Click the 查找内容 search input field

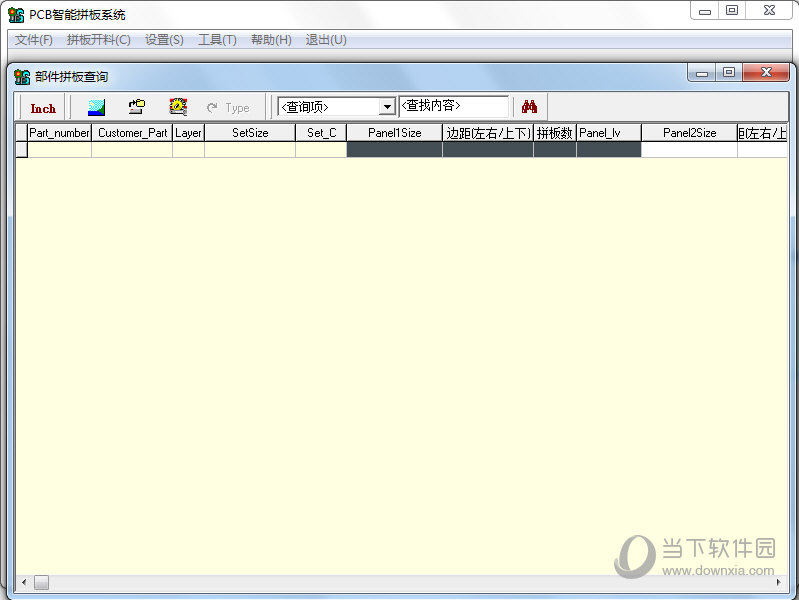[454, 106]
